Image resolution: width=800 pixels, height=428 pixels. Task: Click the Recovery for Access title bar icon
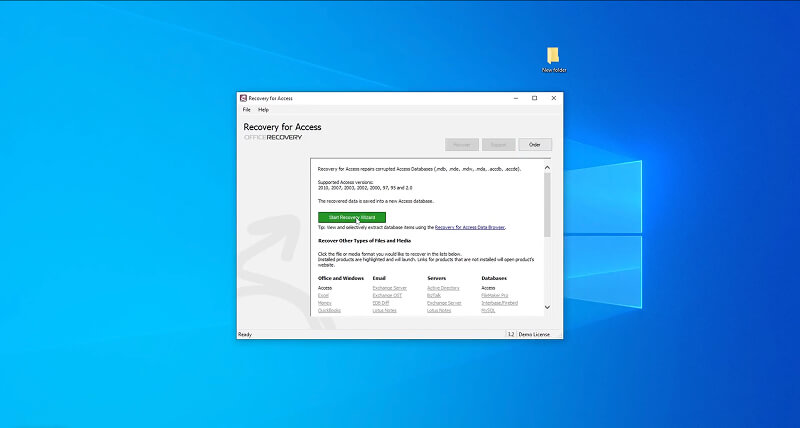pos(243,98)
